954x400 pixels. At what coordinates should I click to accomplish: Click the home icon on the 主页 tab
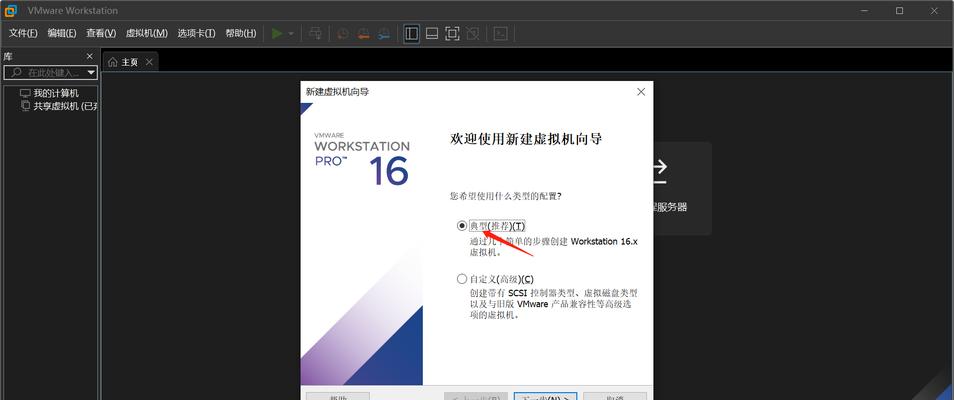(x=113, y=62)
